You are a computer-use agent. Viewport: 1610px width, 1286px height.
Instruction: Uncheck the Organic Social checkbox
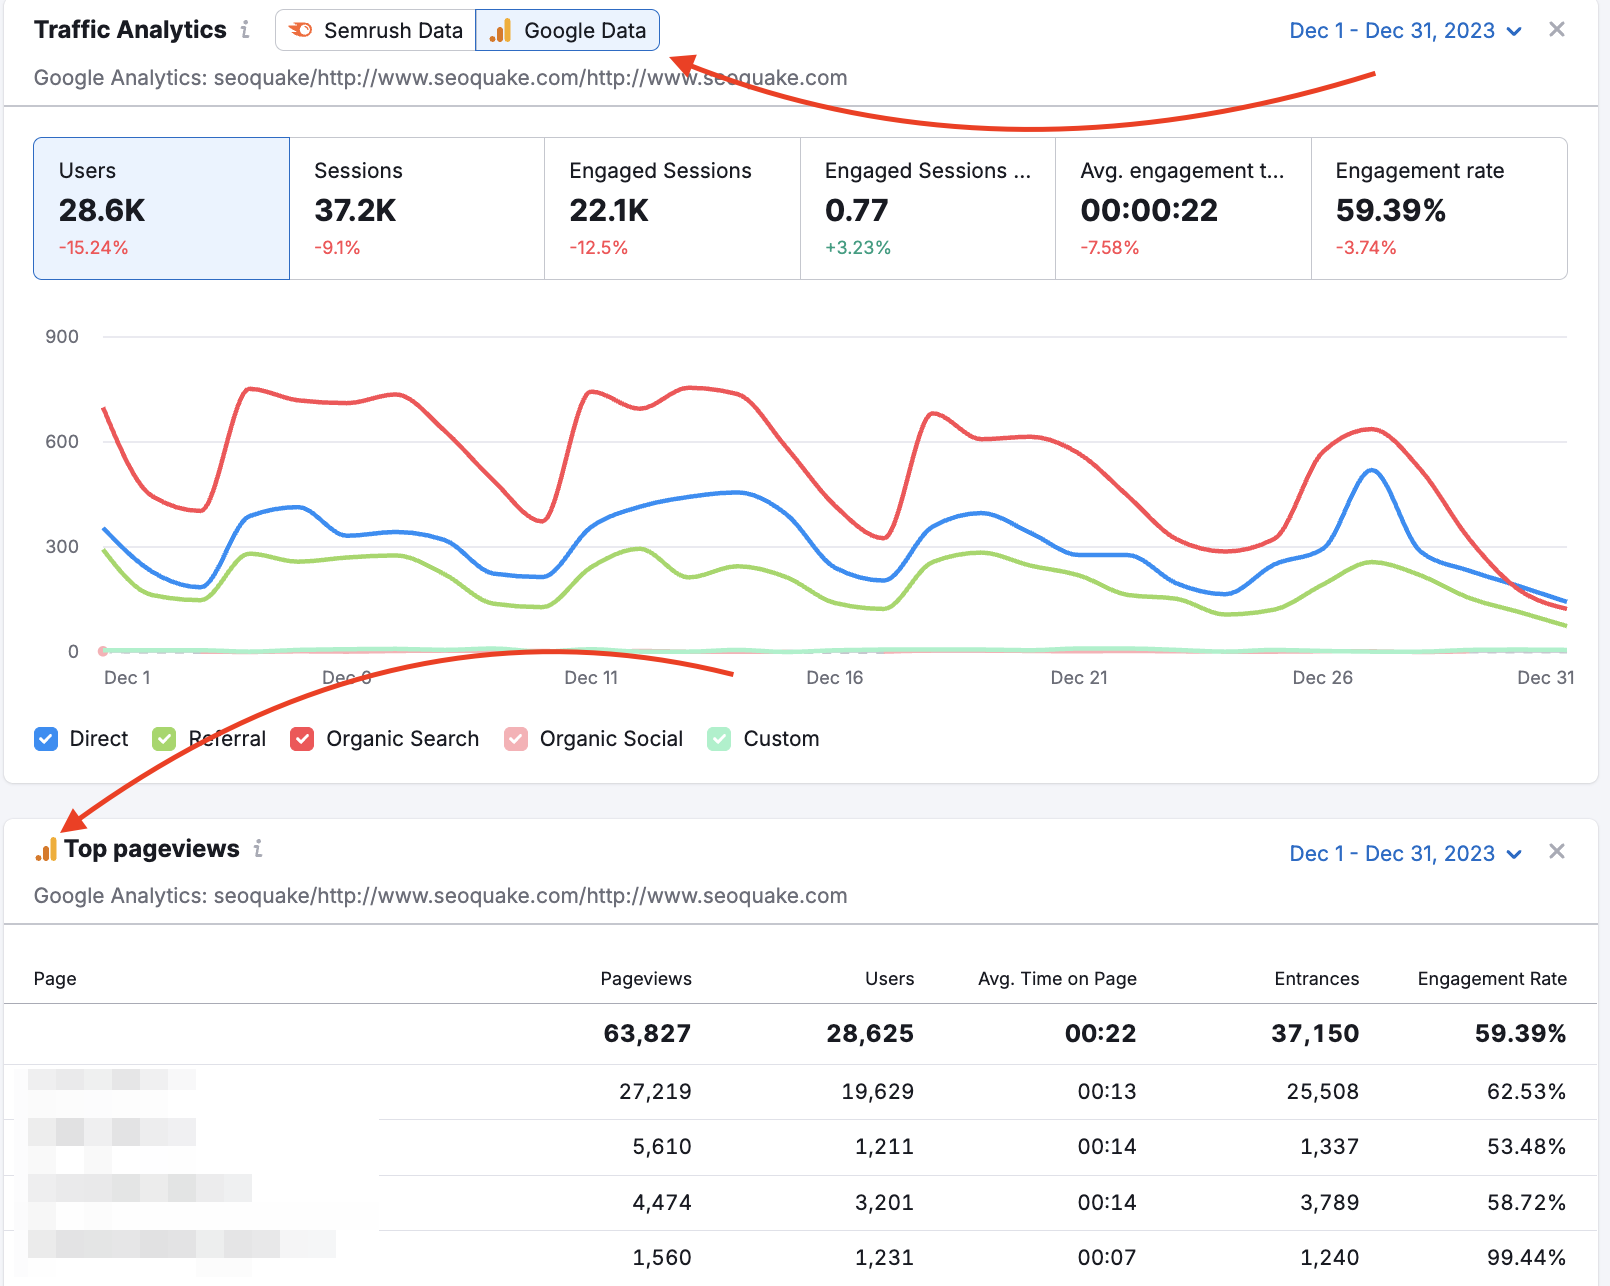click(516, 738)
